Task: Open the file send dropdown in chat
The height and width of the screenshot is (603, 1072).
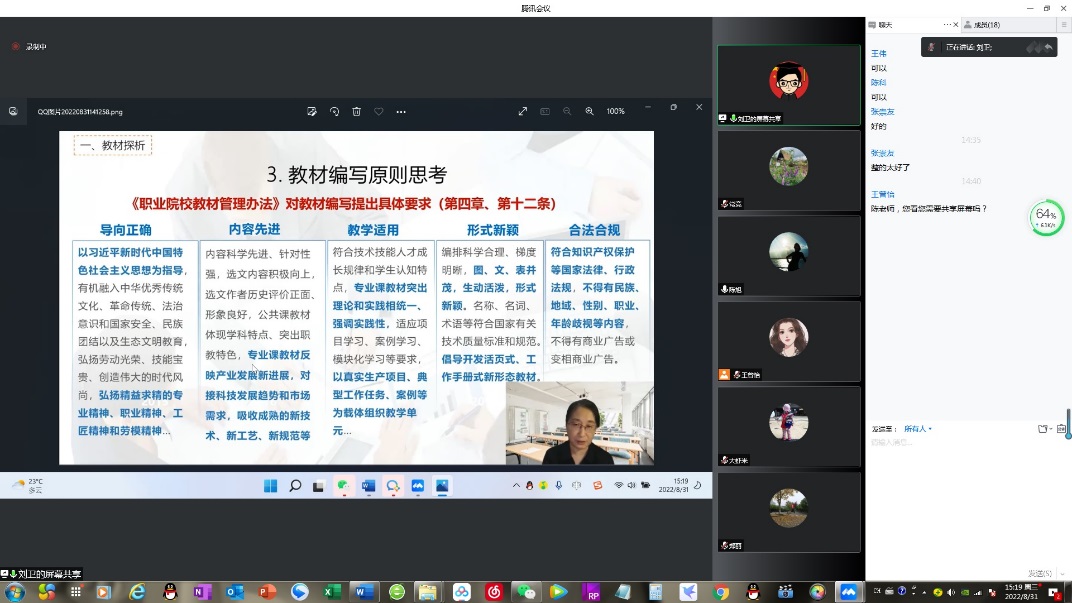Action: pyautogui.click(x=1045, y=429)
